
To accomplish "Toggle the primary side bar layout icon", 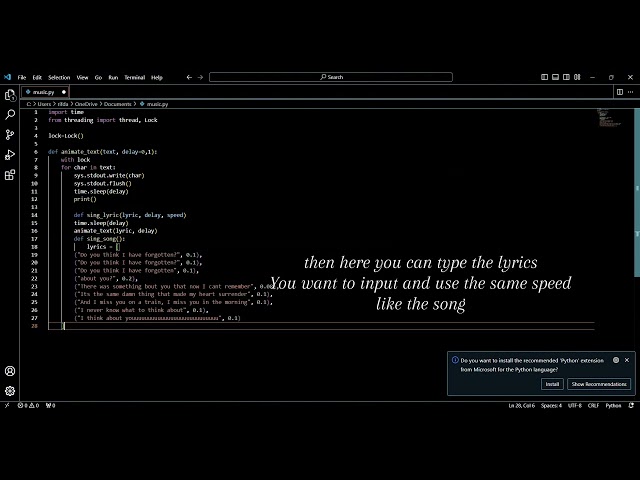I will [544, 77].
